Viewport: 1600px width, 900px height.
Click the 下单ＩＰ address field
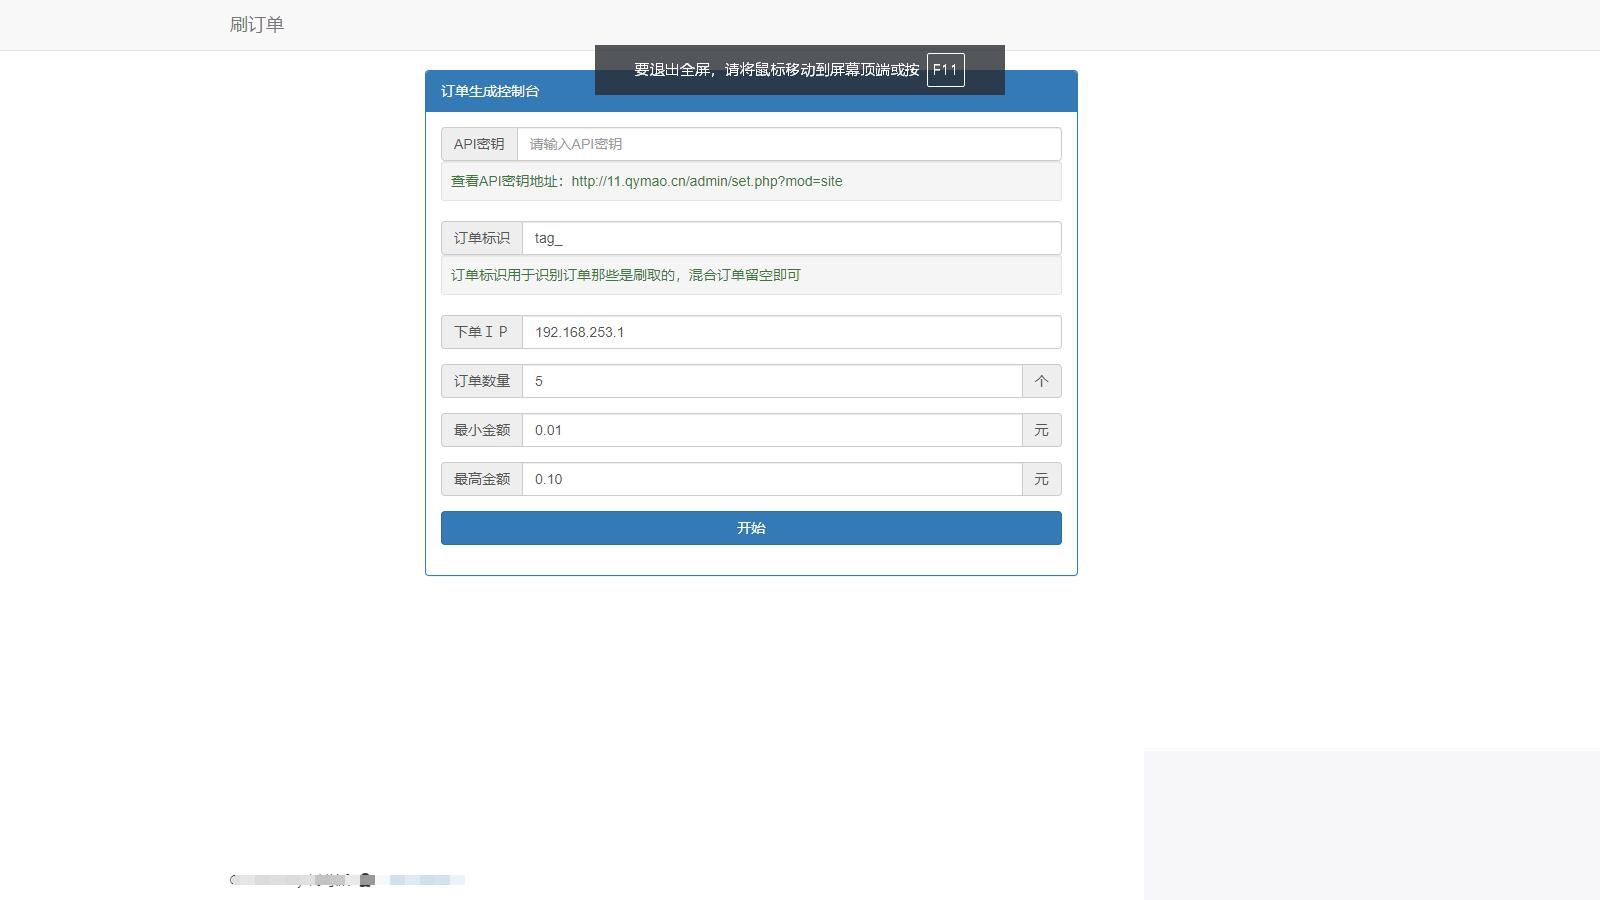pos(789,331)
